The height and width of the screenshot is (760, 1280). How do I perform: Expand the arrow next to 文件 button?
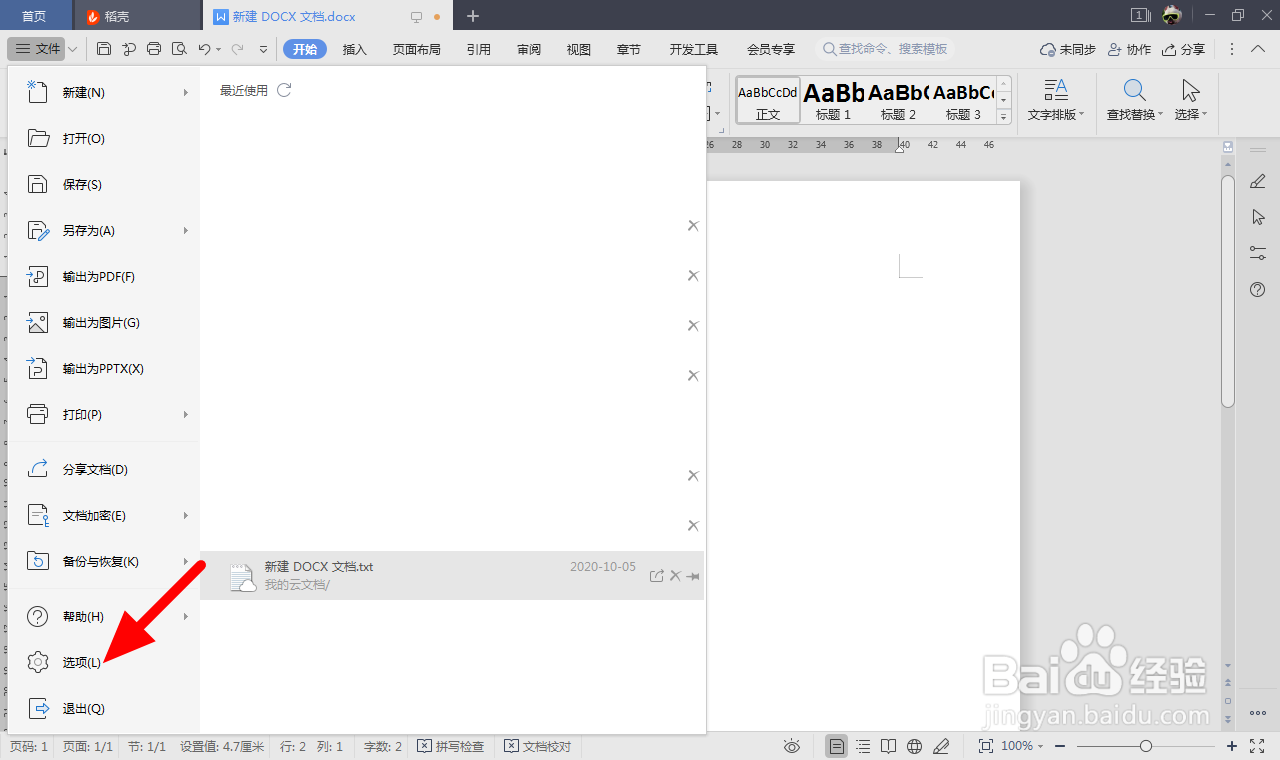click(73, 49)
